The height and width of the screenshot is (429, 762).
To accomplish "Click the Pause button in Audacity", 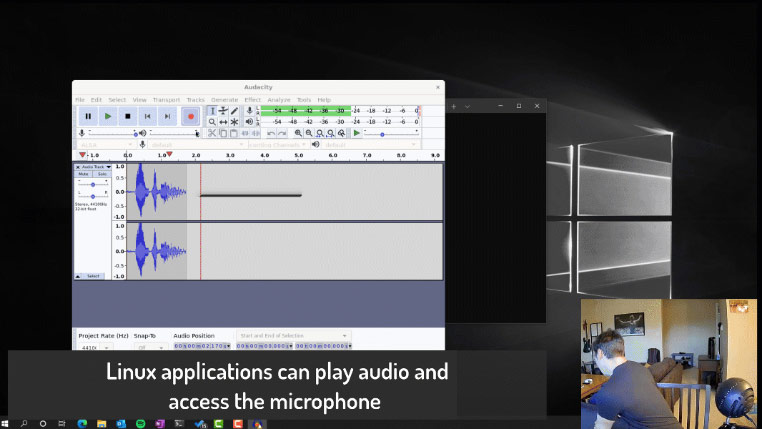I will tap(88, 117).
